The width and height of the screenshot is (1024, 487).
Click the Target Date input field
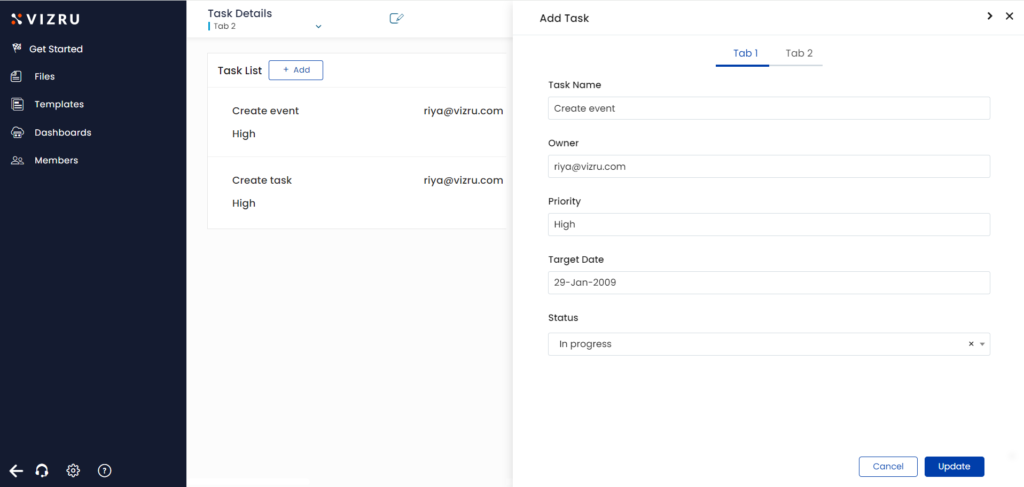[x=768, y=283]
